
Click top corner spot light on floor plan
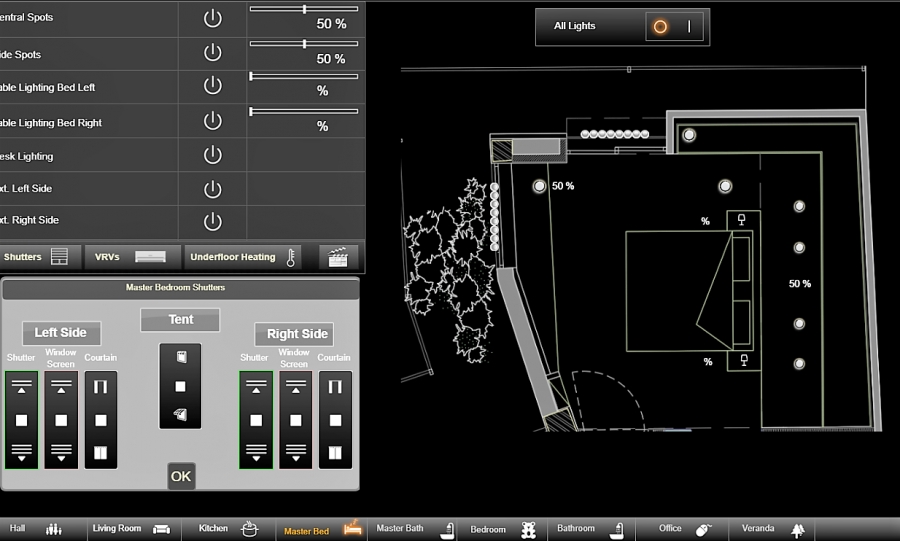[689, 135]
